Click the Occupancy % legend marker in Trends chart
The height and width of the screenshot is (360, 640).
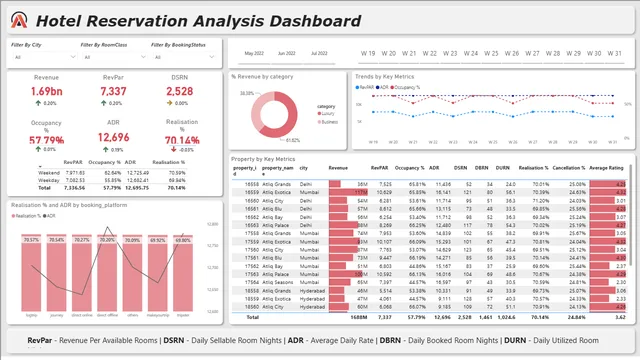point(392,87)
